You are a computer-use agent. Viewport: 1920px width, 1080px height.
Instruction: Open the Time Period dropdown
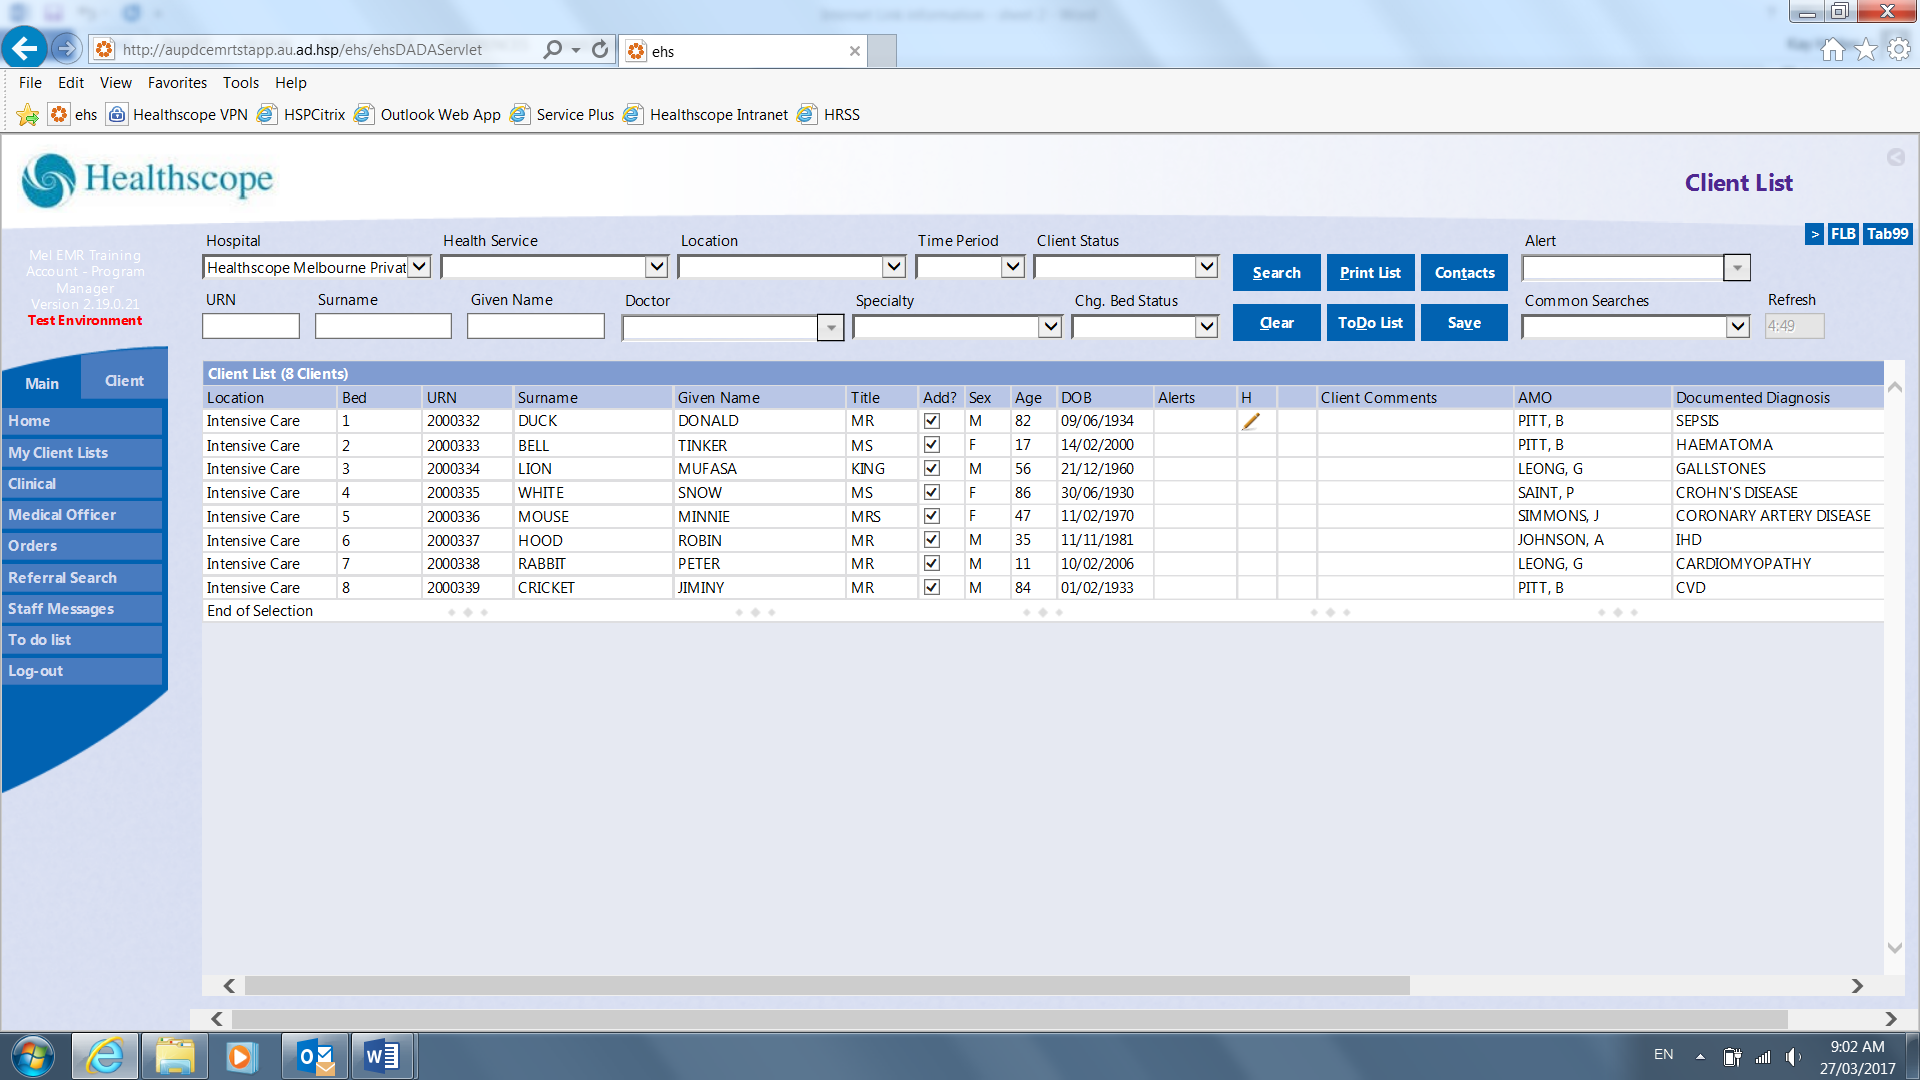click(x=1013, y=267)
